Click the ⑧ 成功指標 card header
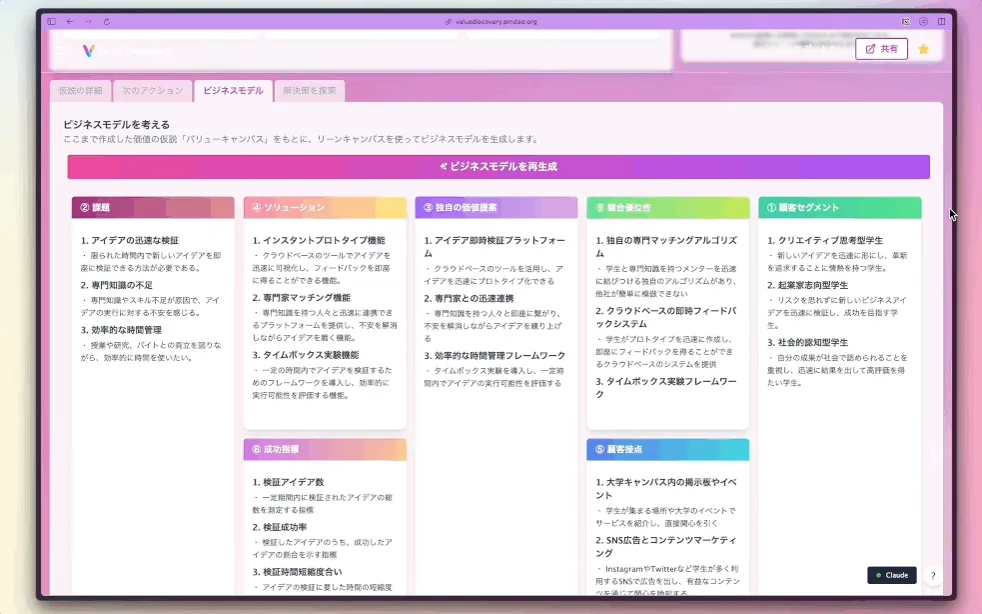The width and height of the screenshot is (982, 614). [x=325, y=449]
